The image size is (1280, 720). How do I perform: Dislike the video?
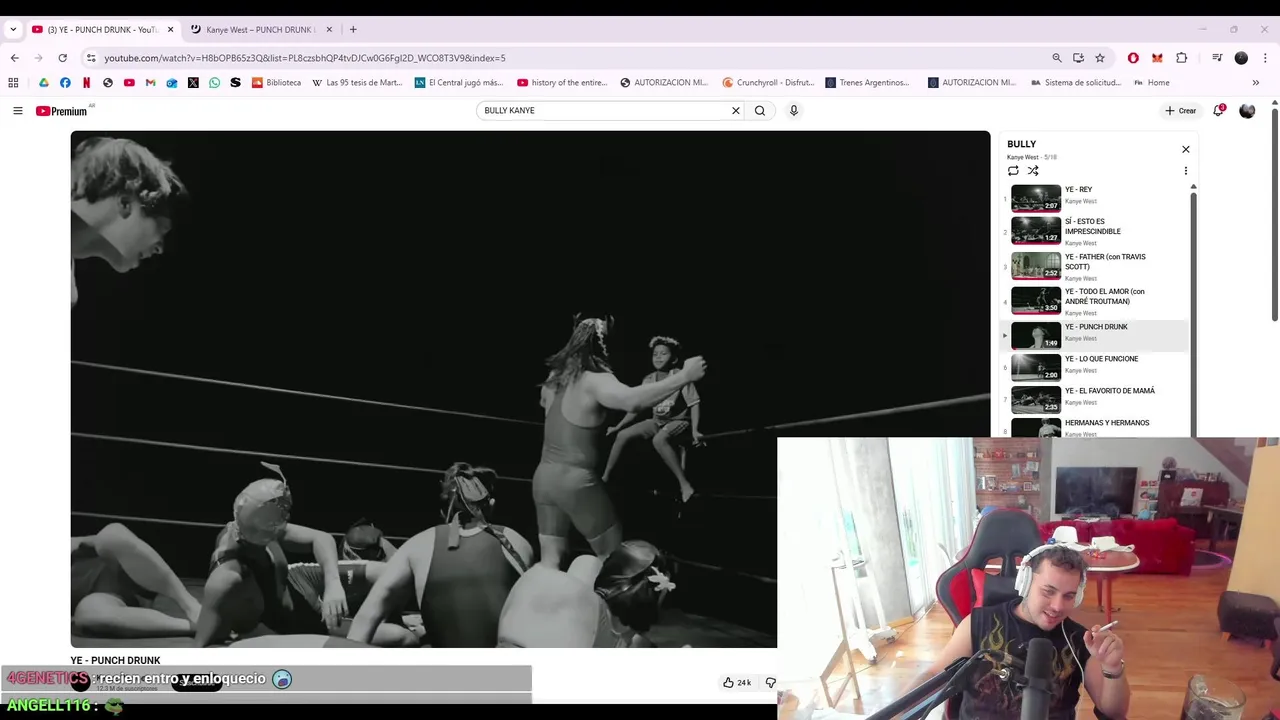coord(770,683)
